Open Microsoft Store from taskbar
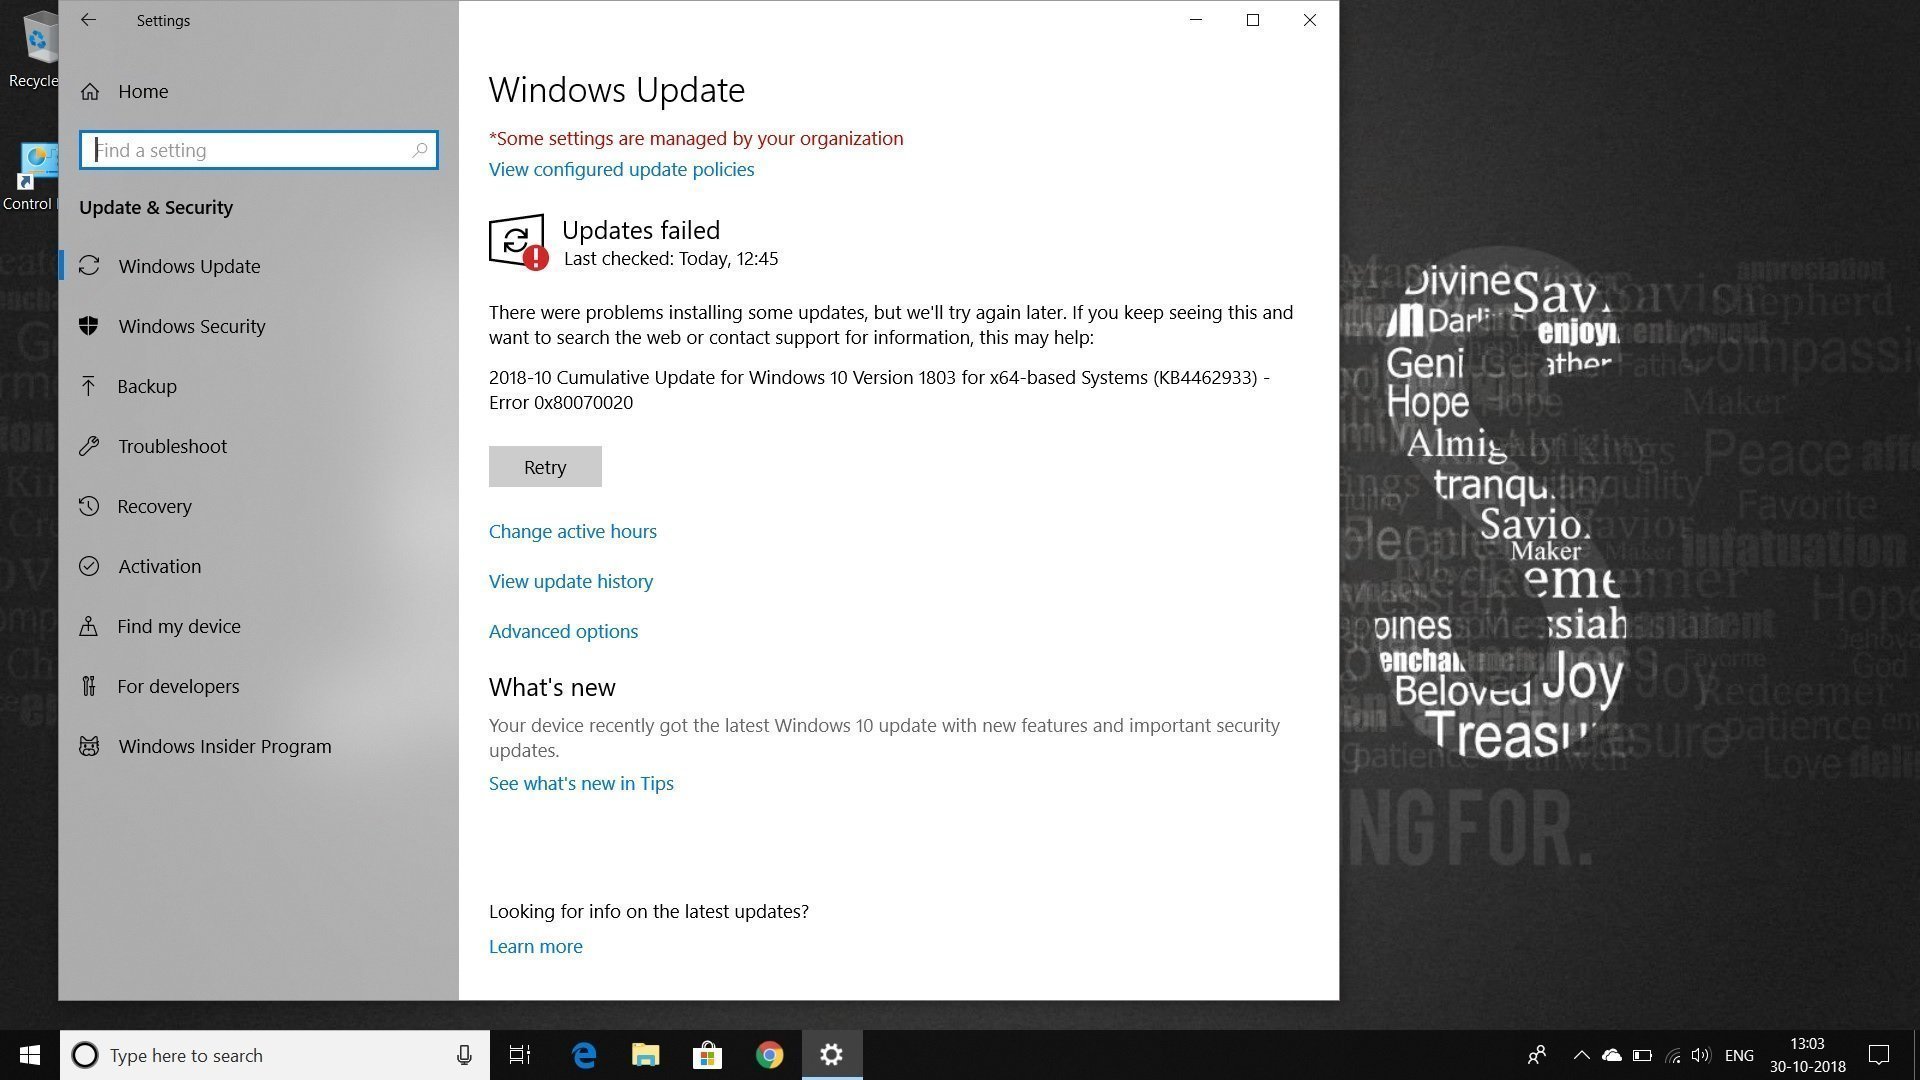 (x=707, y=1055)
